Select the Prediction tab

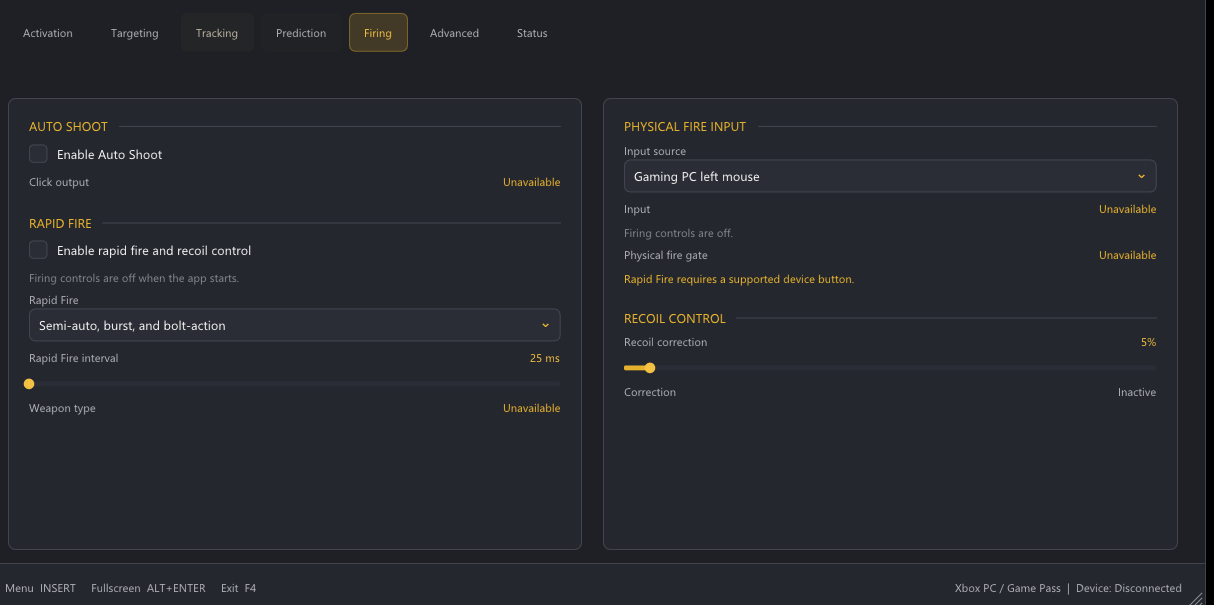click(301, 33)
